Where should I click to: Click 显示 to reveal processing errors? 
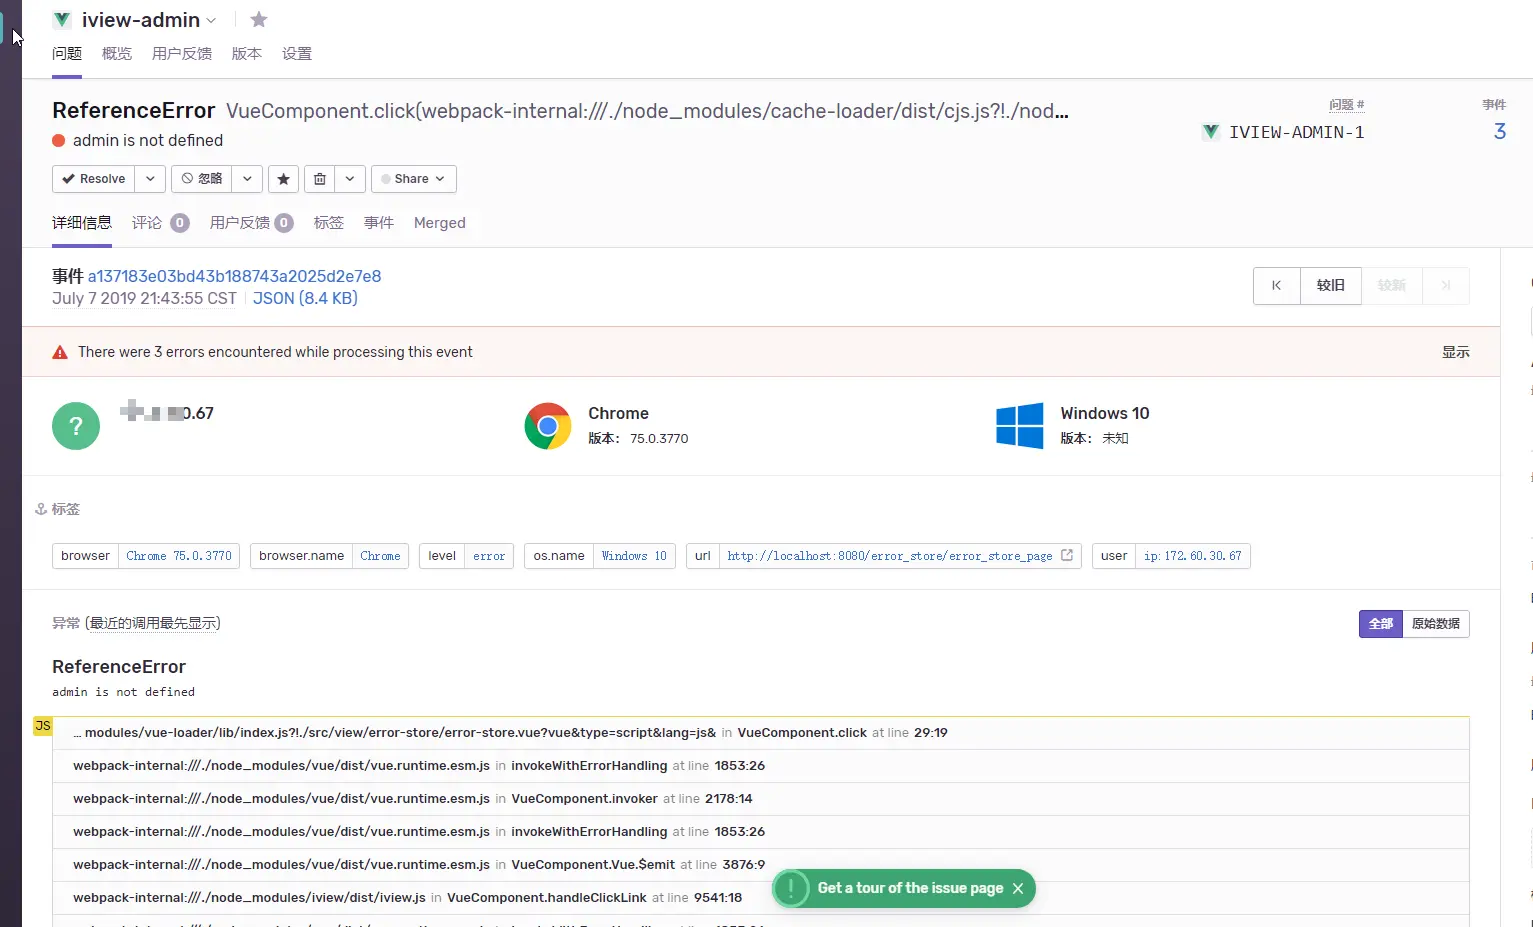coord(1456,352)
